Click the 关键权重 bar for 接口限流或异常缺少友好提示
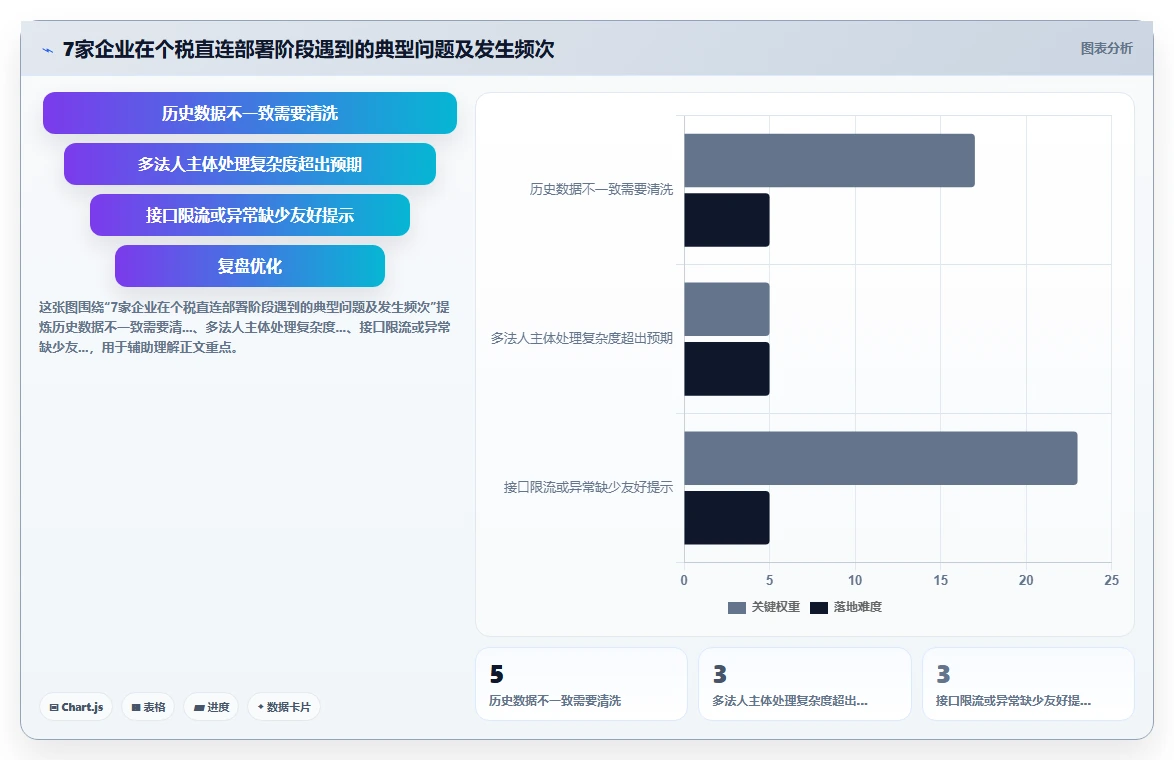 (880, 457)
